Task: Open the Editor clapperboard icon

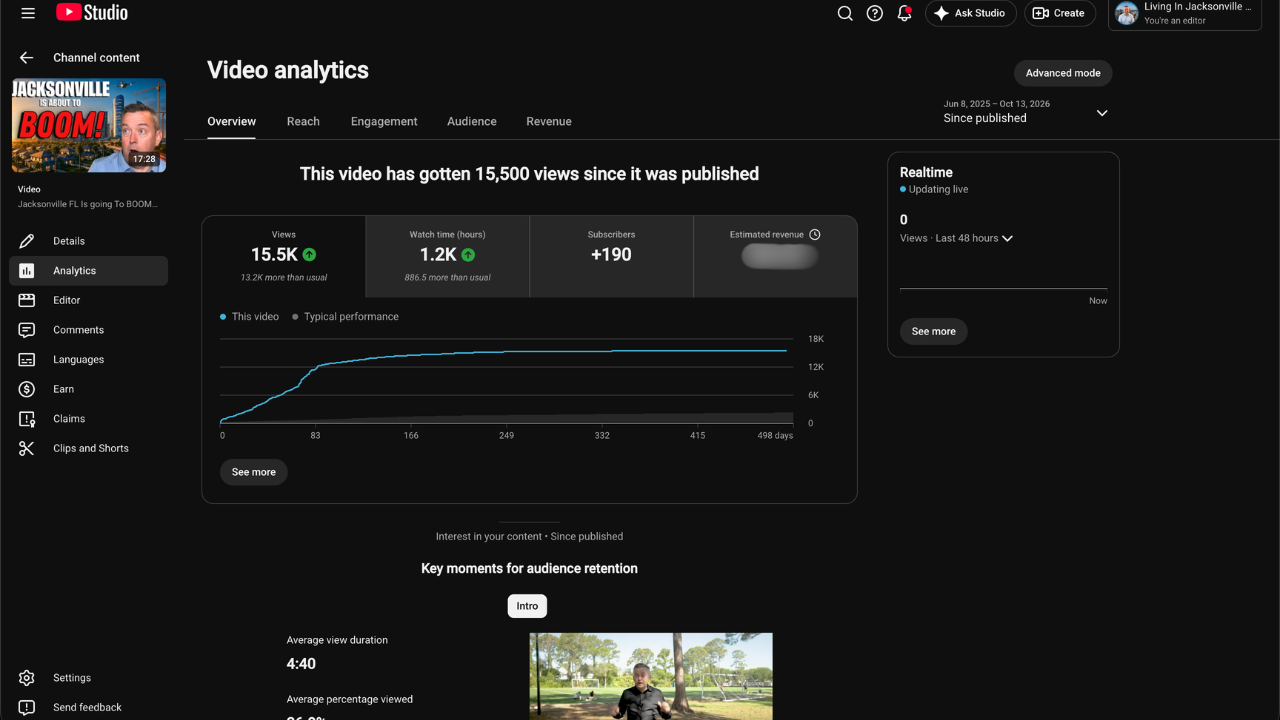Action: (27, 300)
